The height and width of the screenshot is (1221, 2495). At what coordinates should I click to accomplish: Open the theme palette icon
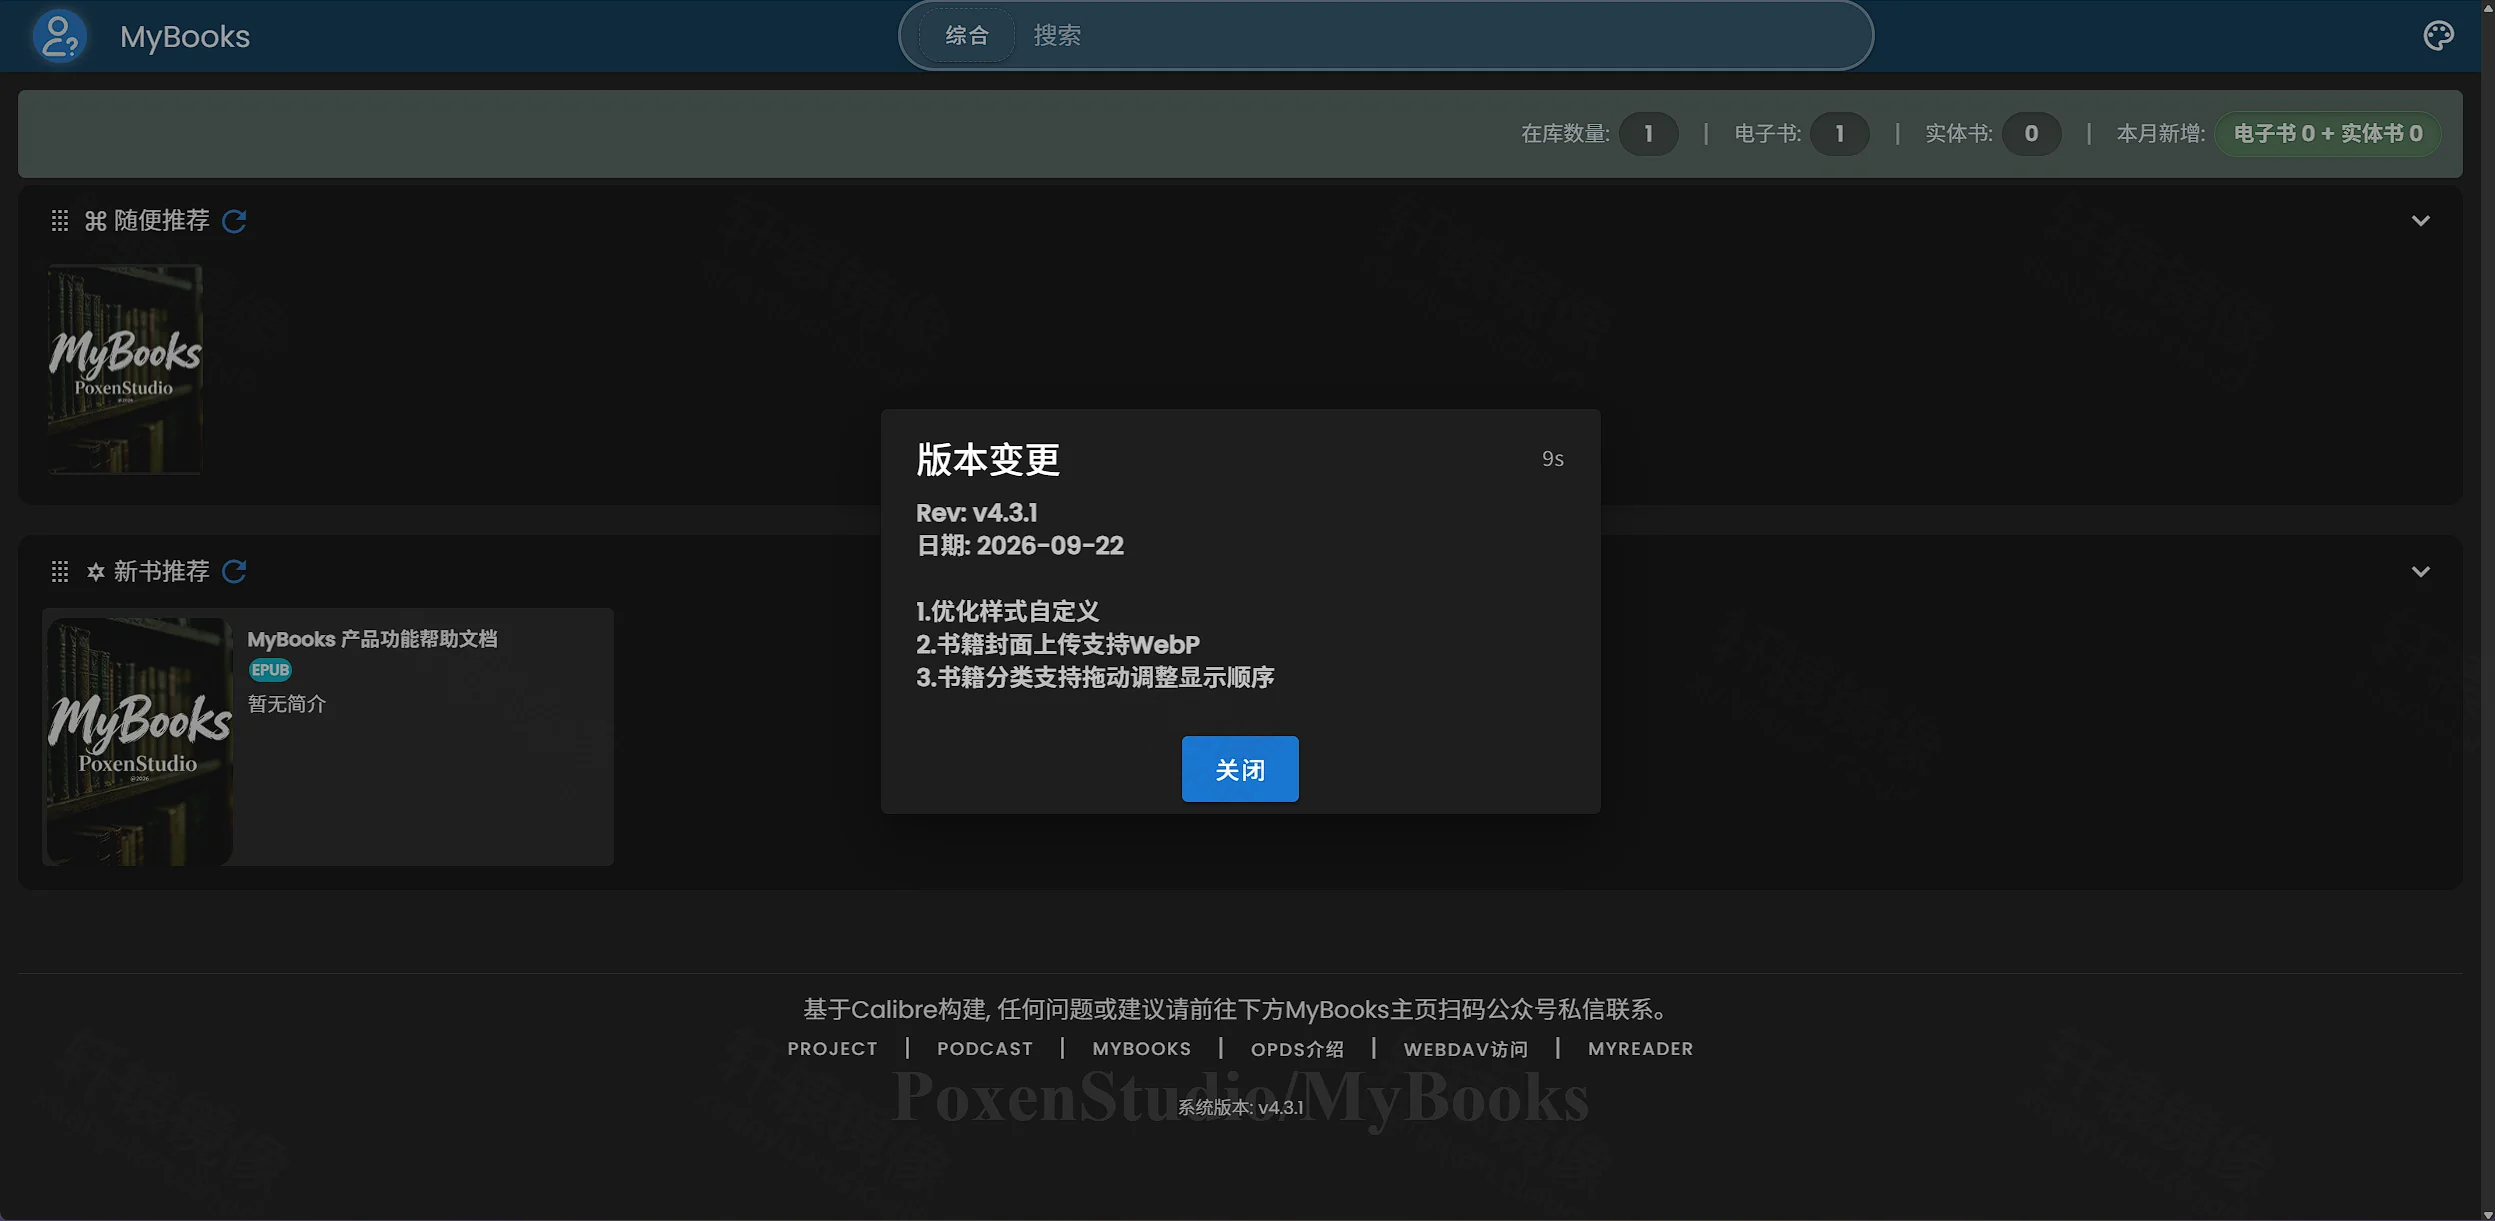pyautogui.click(x=2438, y=36)
